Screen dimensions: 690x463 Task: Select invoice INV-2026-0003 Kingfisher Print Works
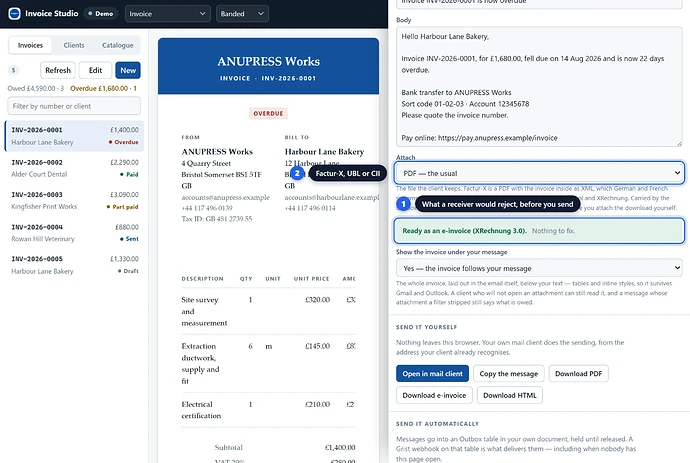(74, 200)
